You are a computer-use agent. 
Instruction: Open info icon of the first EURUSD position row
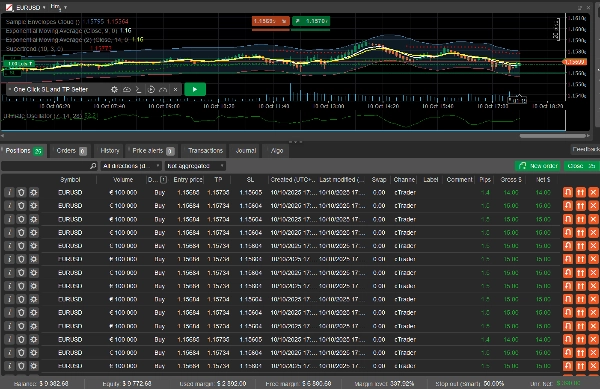coord(9,193)
